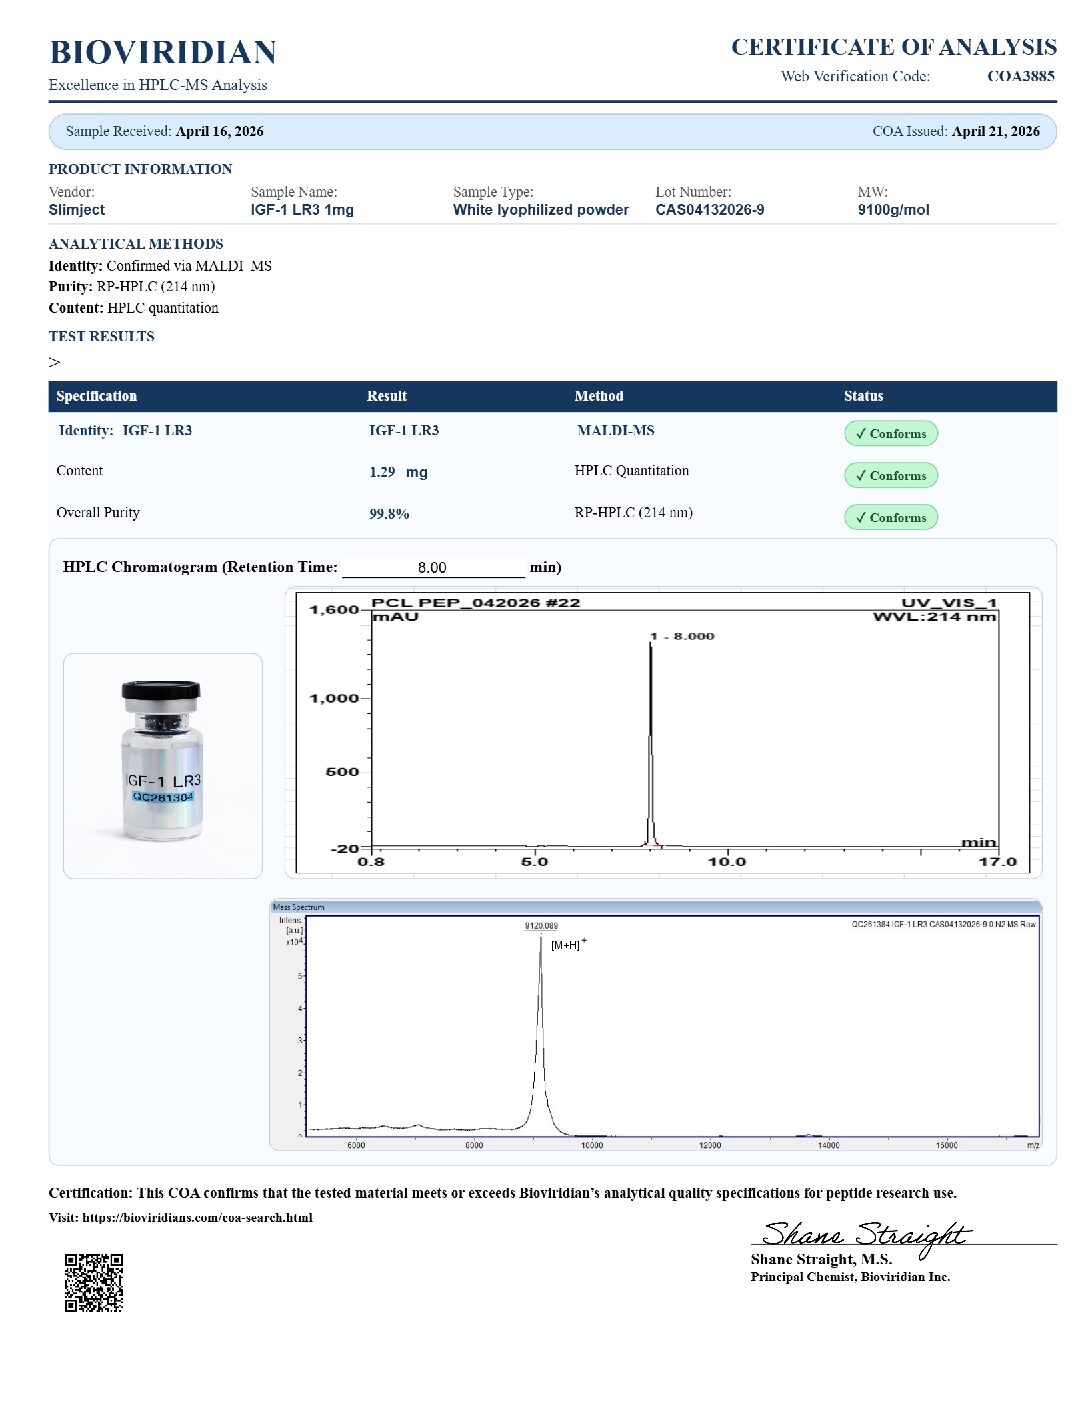
Task: Open the bioviridians.com coa-search link
Action: (x=197, y=1218)
